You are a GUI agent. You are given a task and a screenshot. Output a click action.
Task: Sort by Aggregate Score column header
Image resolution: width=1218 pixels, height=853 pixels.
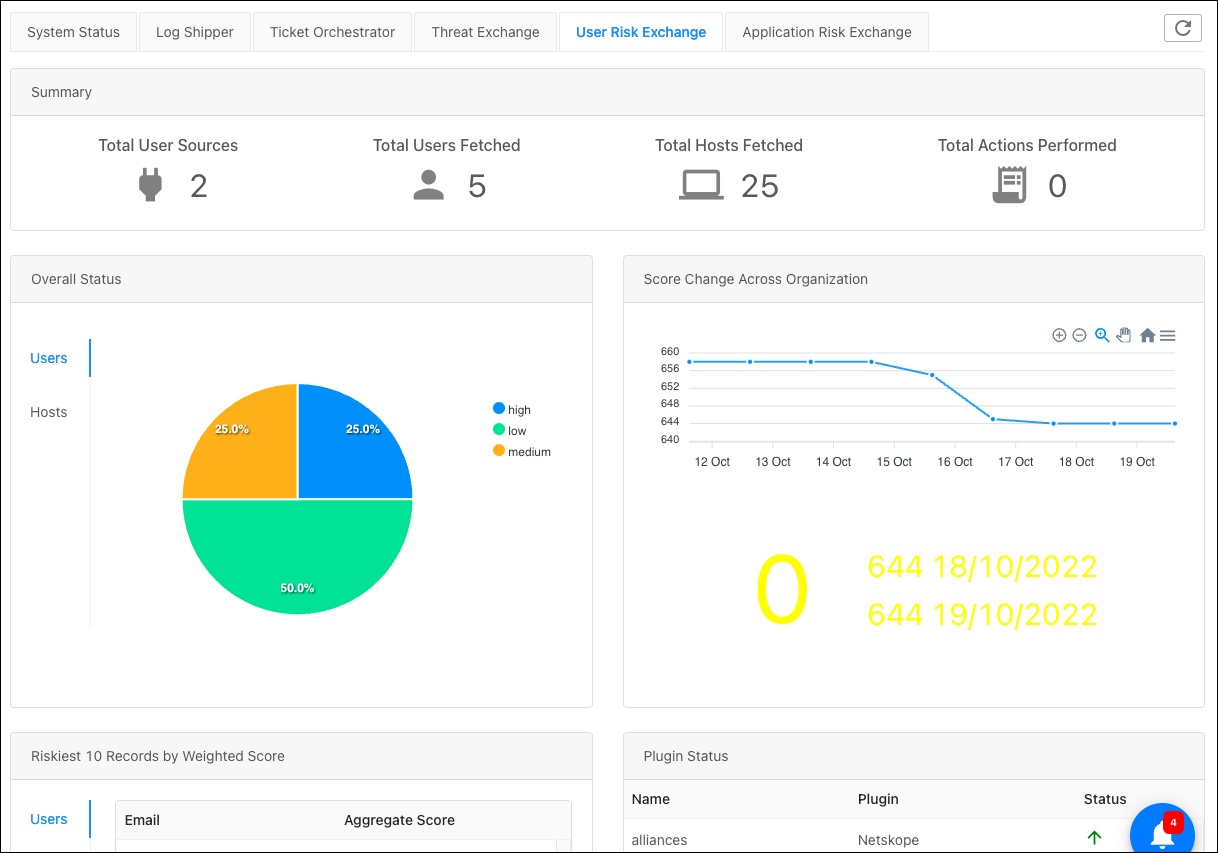click(x=399, y=820)
